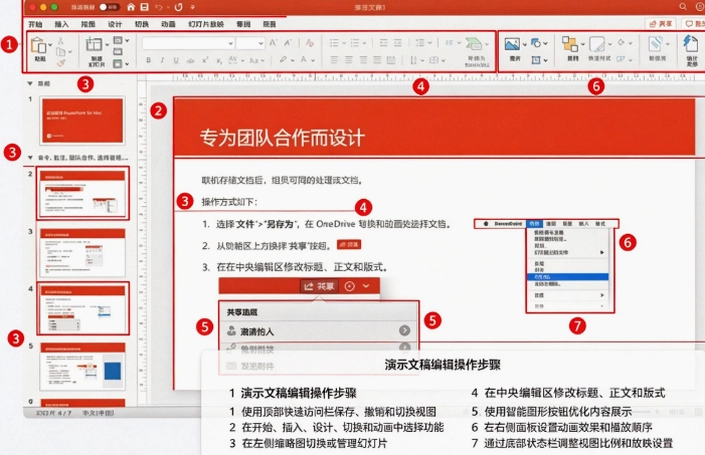Click the Share button below title bar

(661, 24)
